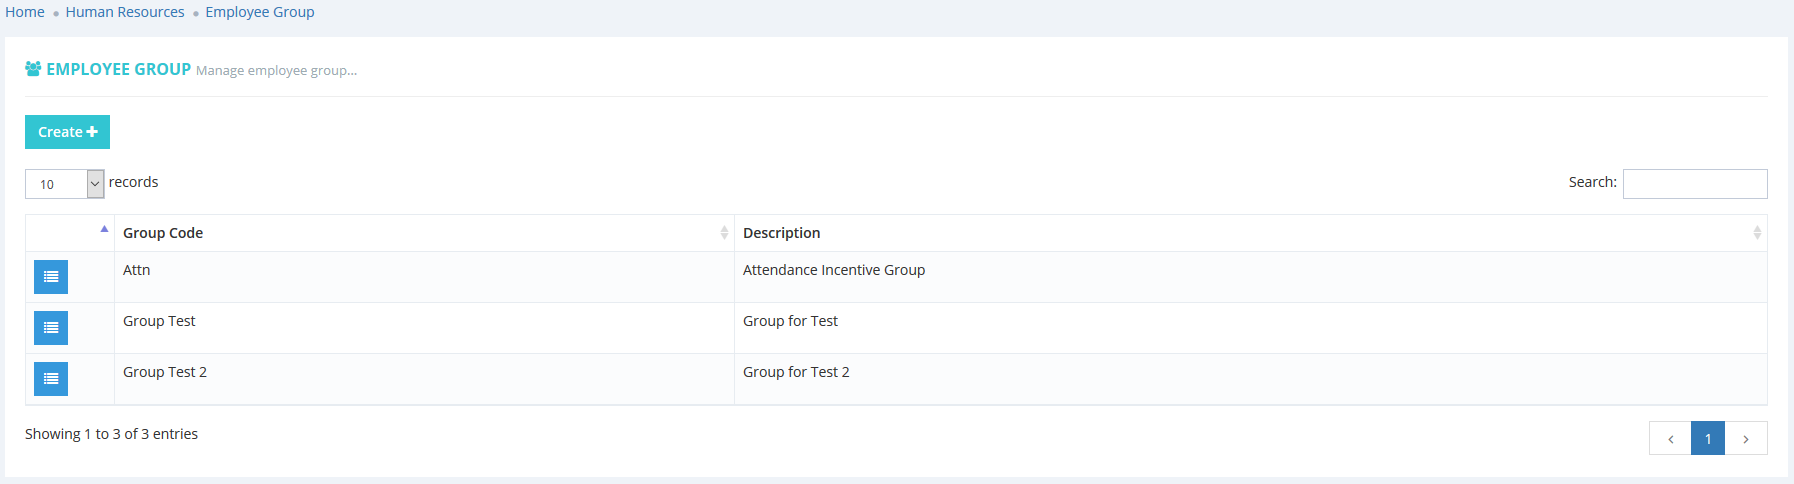
Task: Open Human Resources breadcrumb link
Action: tap(125, 12)
